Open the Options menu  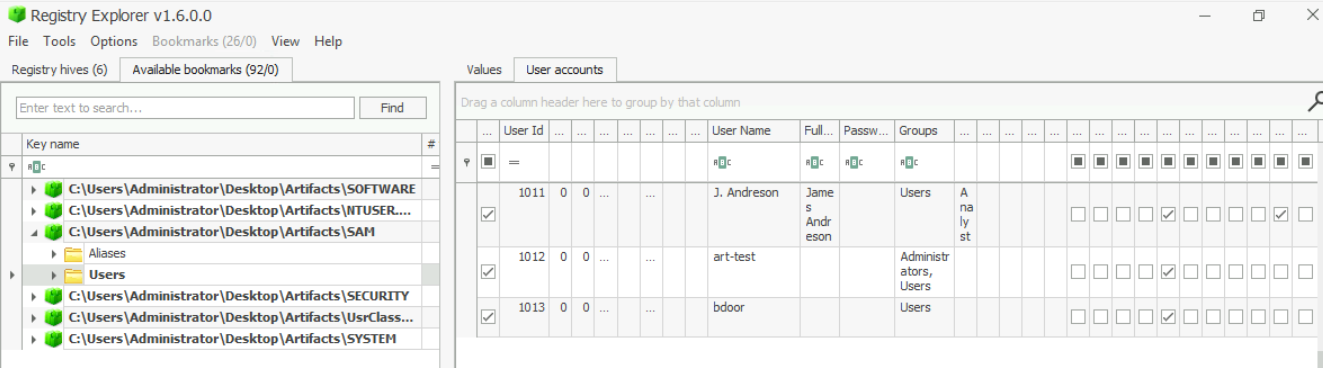point(114,41)
